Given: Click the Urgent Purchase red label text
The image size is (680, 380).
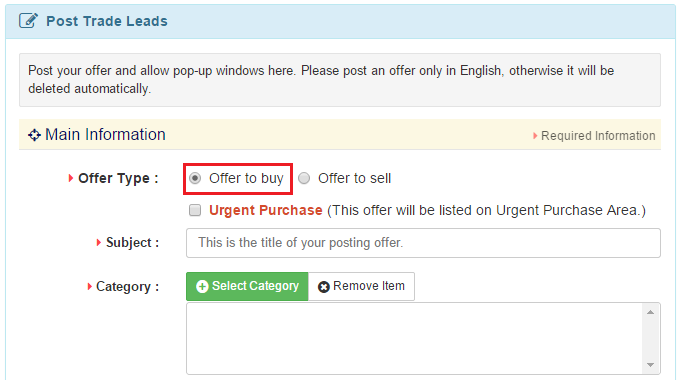Looking at the screenshot, I should coord(265,210).
